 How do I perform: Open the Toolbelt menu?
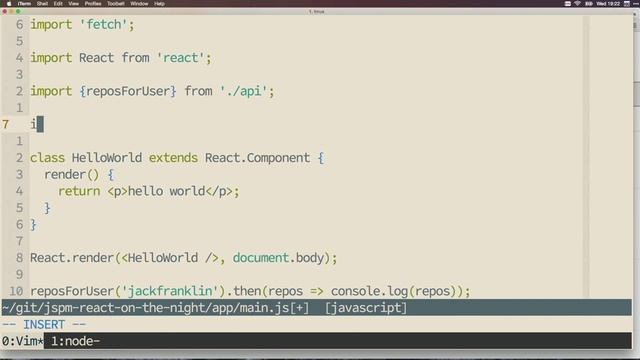point(116,3)
